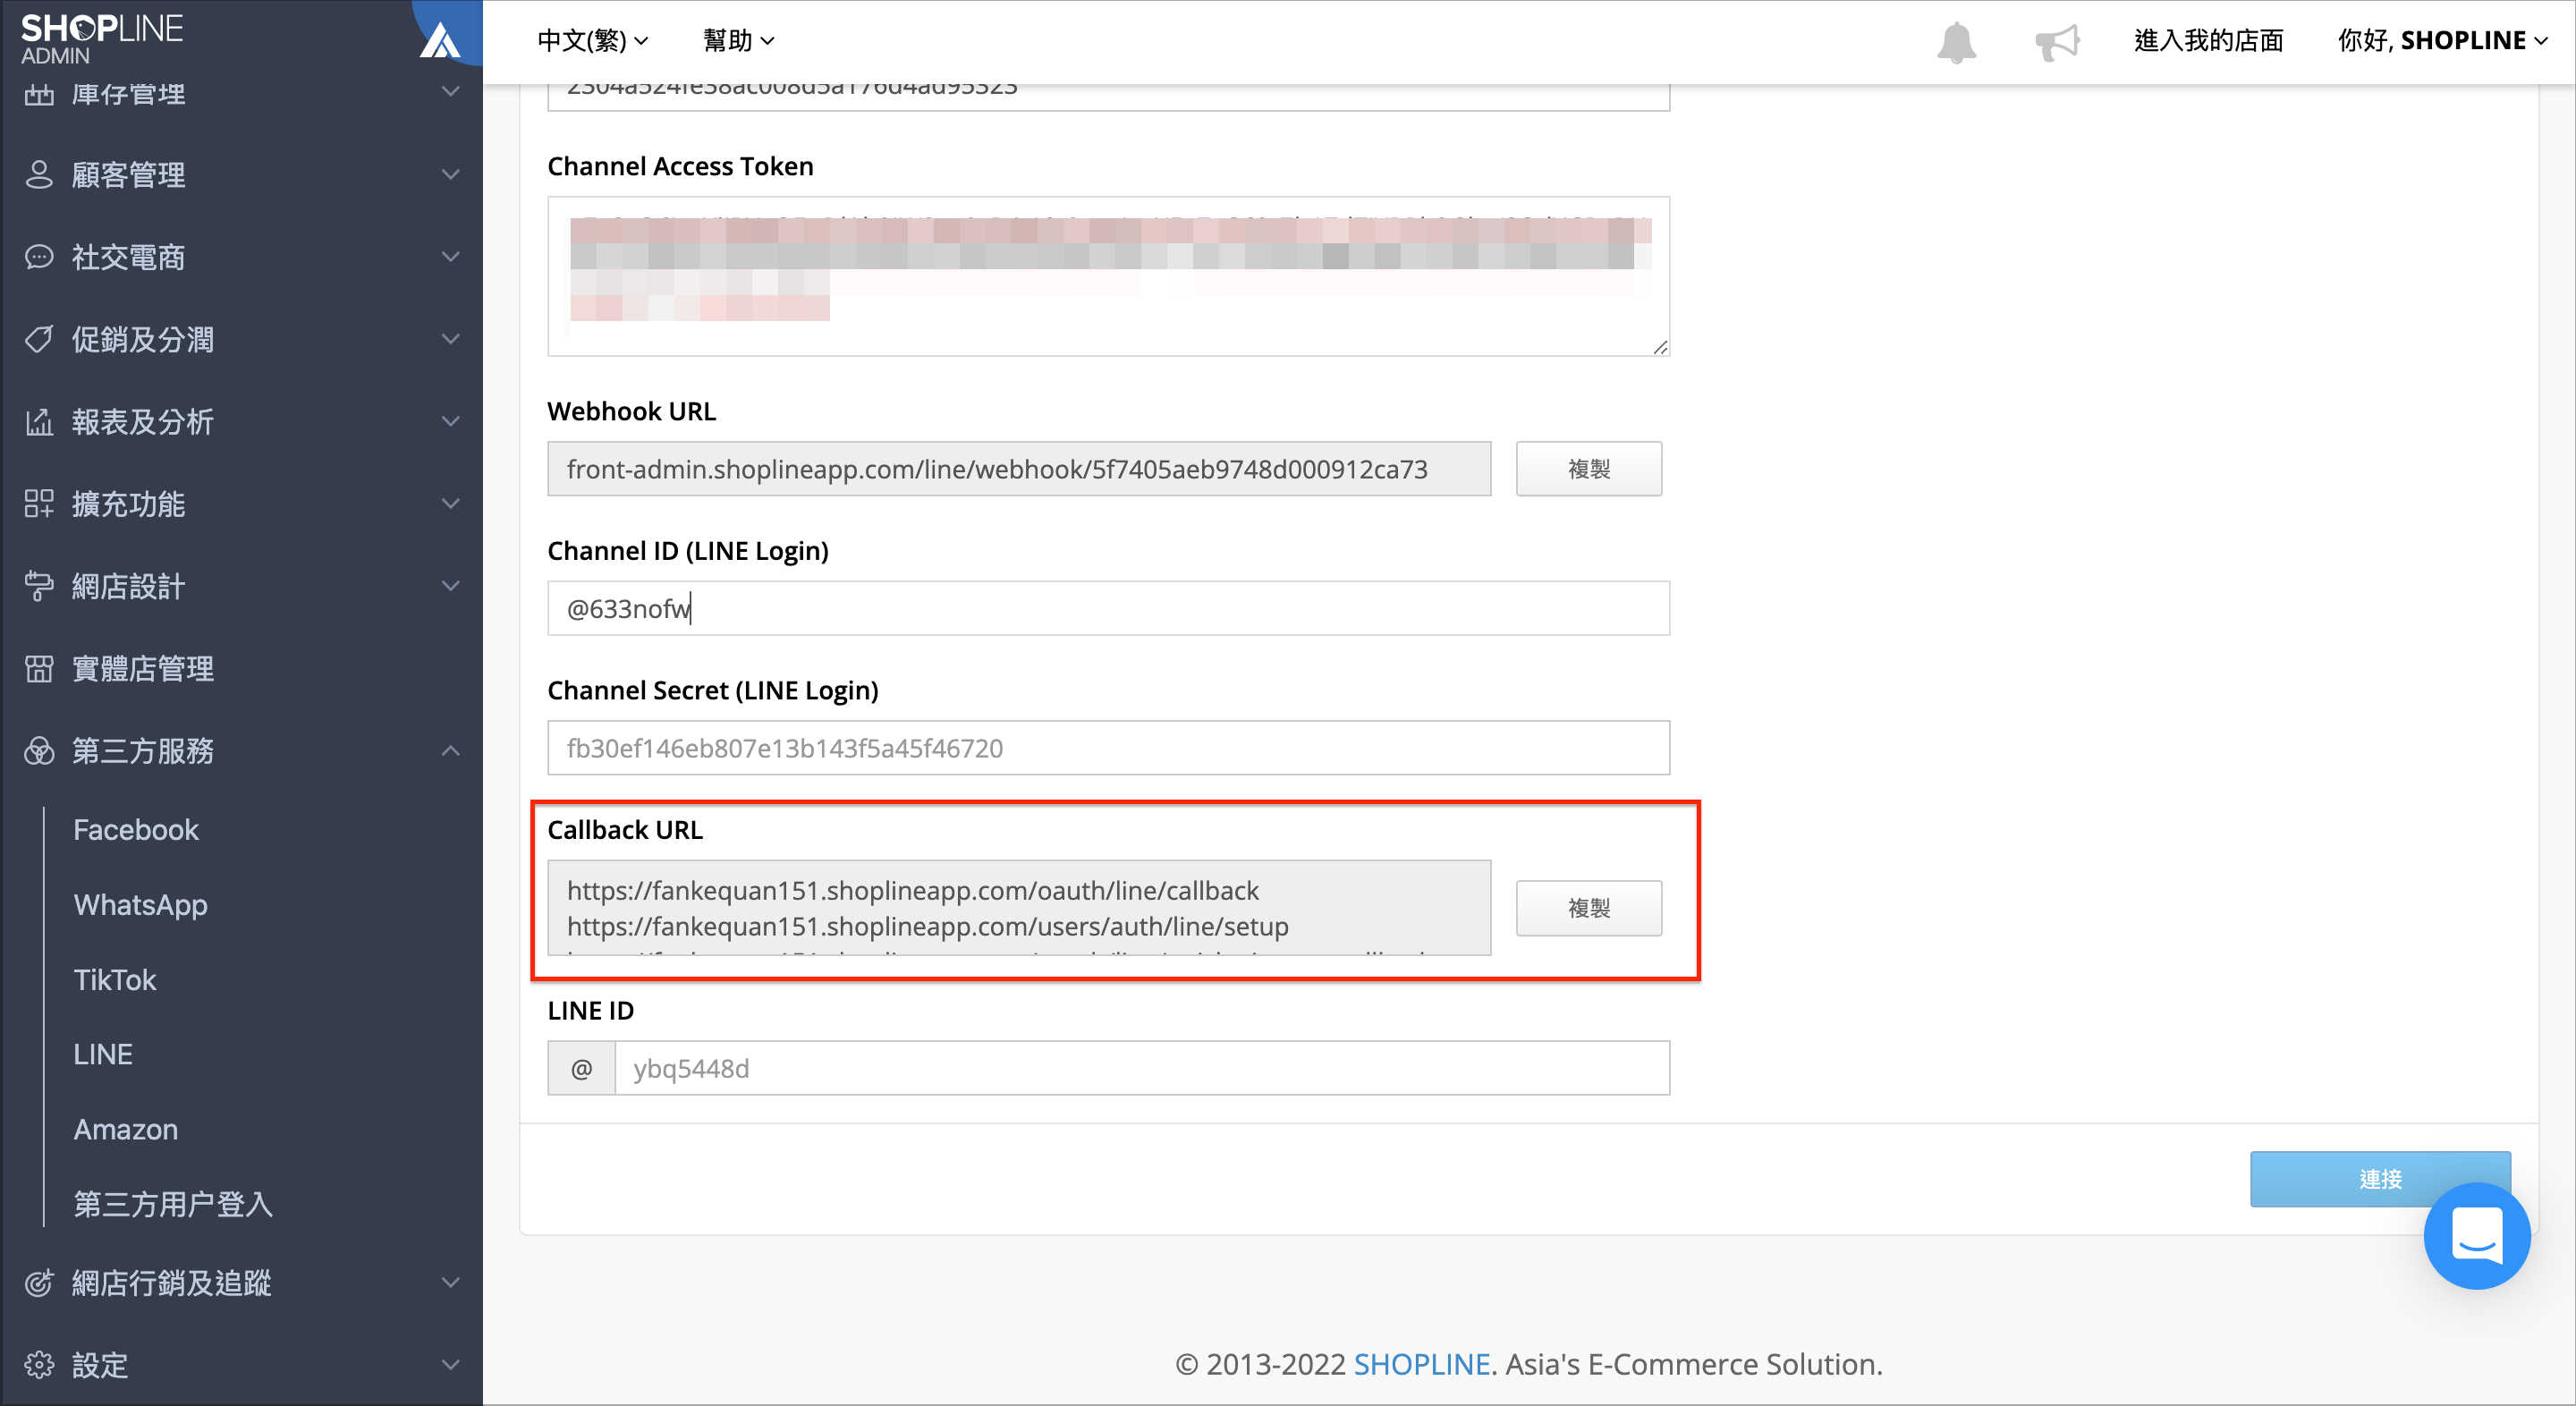Open LINE under third-party services
Screen dimensions: 2576x1406
[x=103, y=1055]
